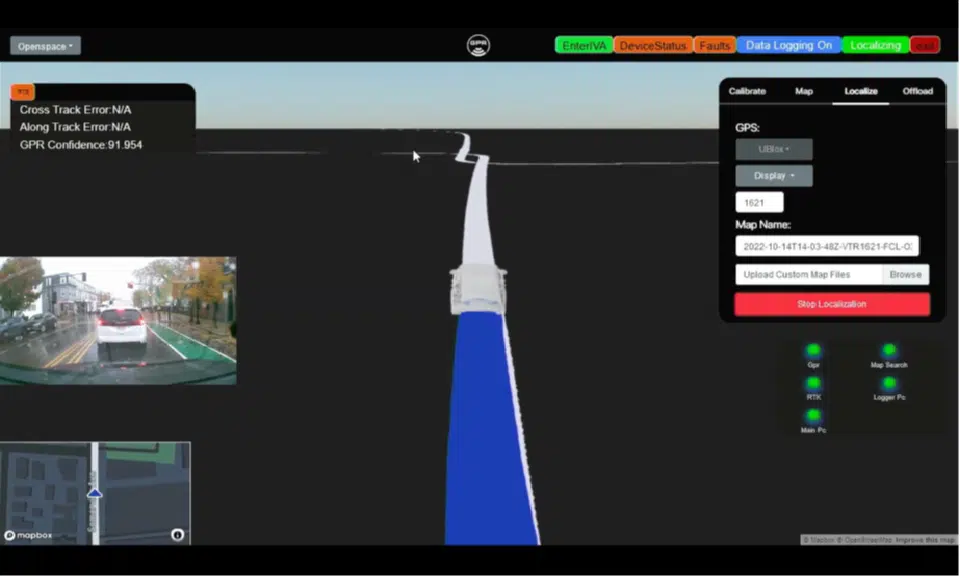Viewport: 960px width, 576px height.
Task: Click the RTK status indicator light
Action: (x=813, y=383)
